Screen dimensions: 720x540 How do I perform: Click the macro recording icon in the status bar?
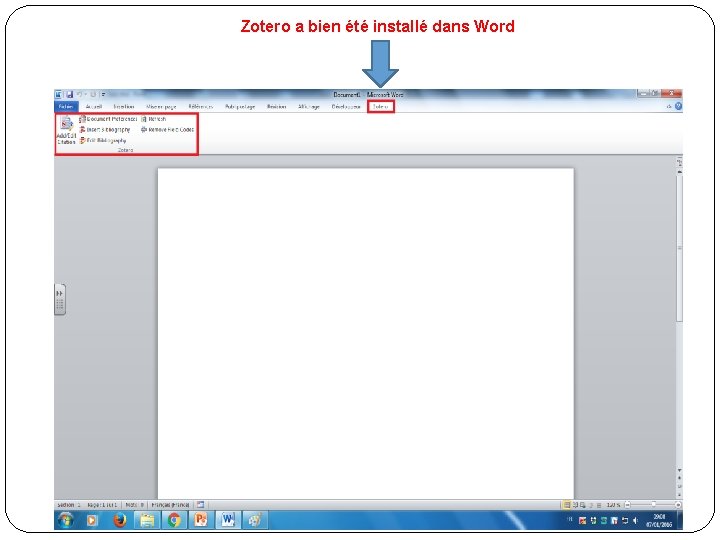(200, 505)
